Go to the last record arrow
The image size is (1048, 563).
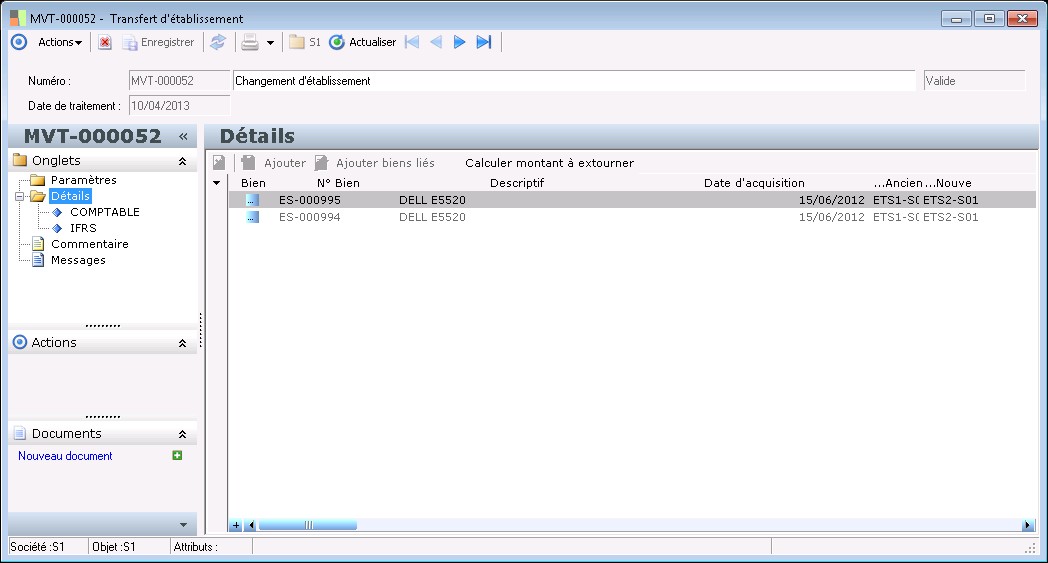click(x=484, y=42)
